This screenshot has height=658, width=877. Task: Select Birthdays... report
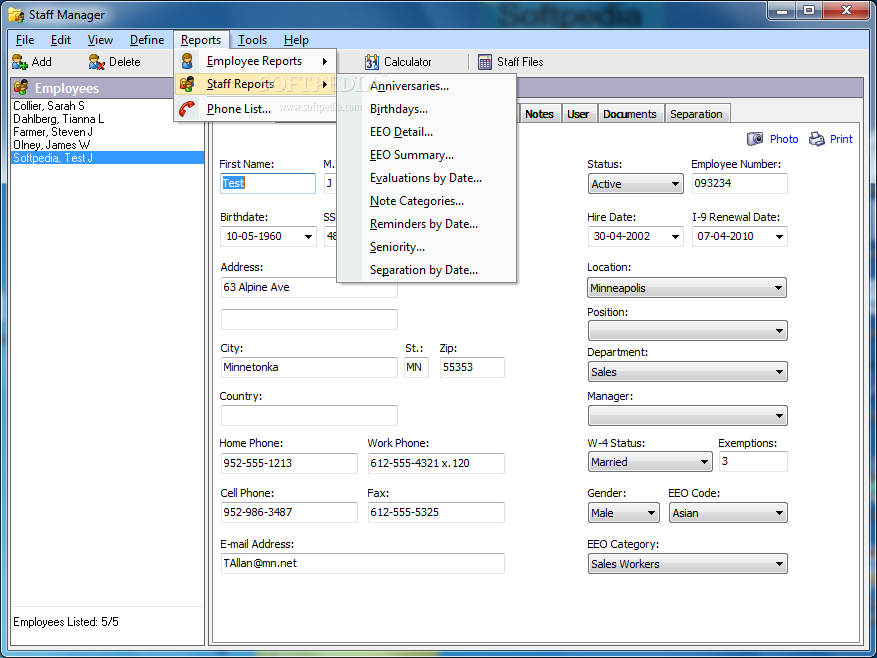(426, 109)
